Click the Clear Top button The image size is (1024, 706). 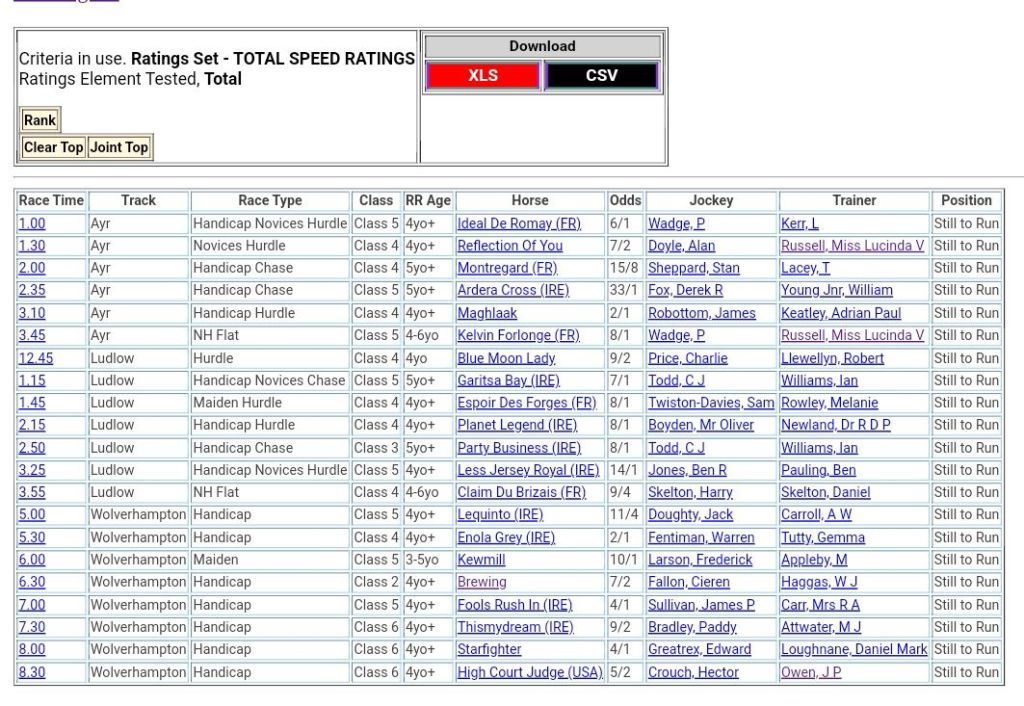coord(53,147)
